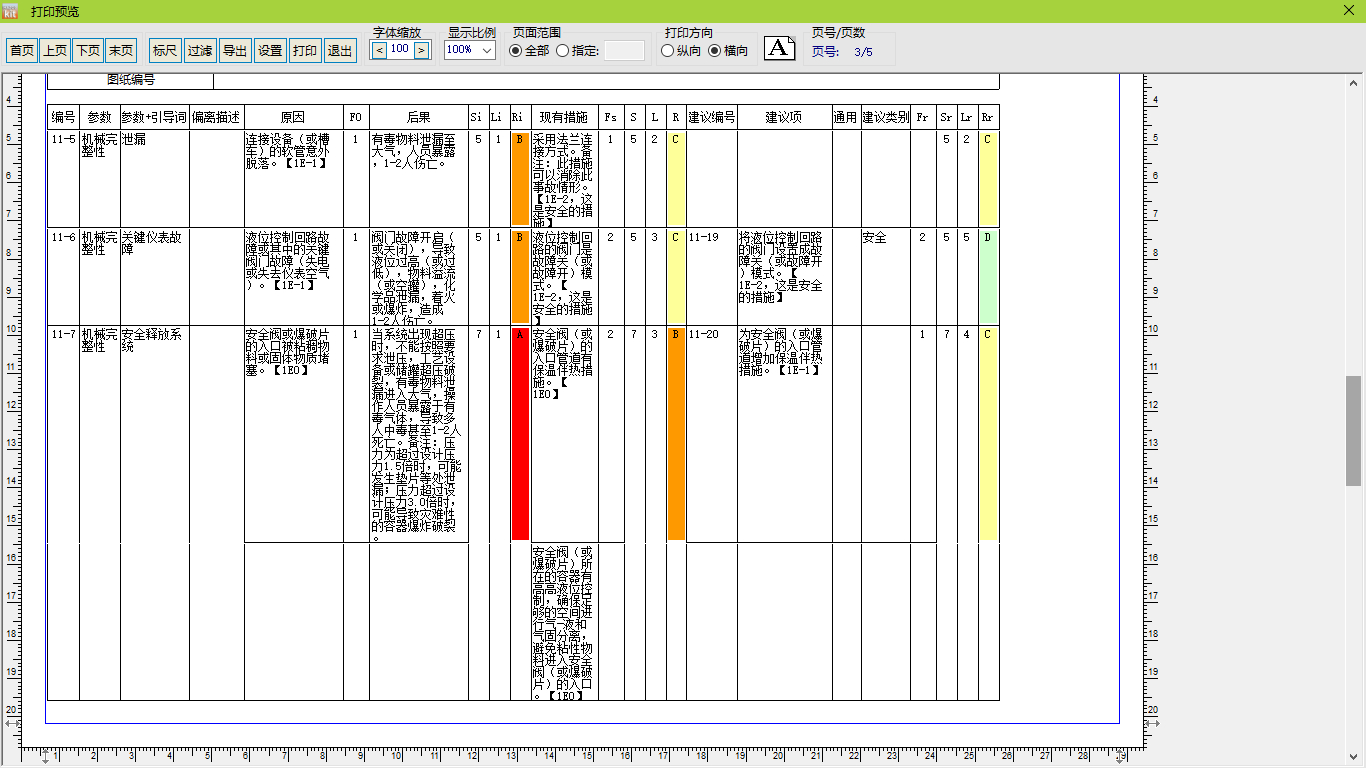Click the 页号 3/5 page indicator
Viewport: 1366px width, 768px height.
click(842, 52)
